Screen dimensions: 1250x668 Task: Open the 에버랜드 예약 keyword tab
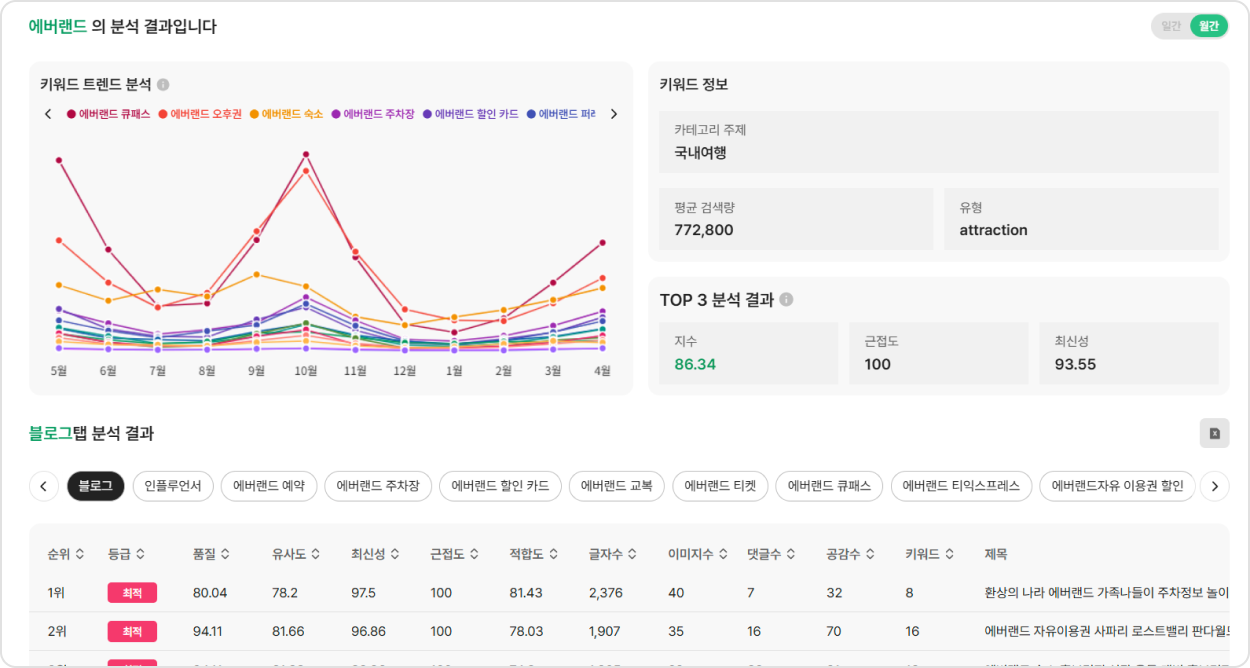tap(269, 486)
